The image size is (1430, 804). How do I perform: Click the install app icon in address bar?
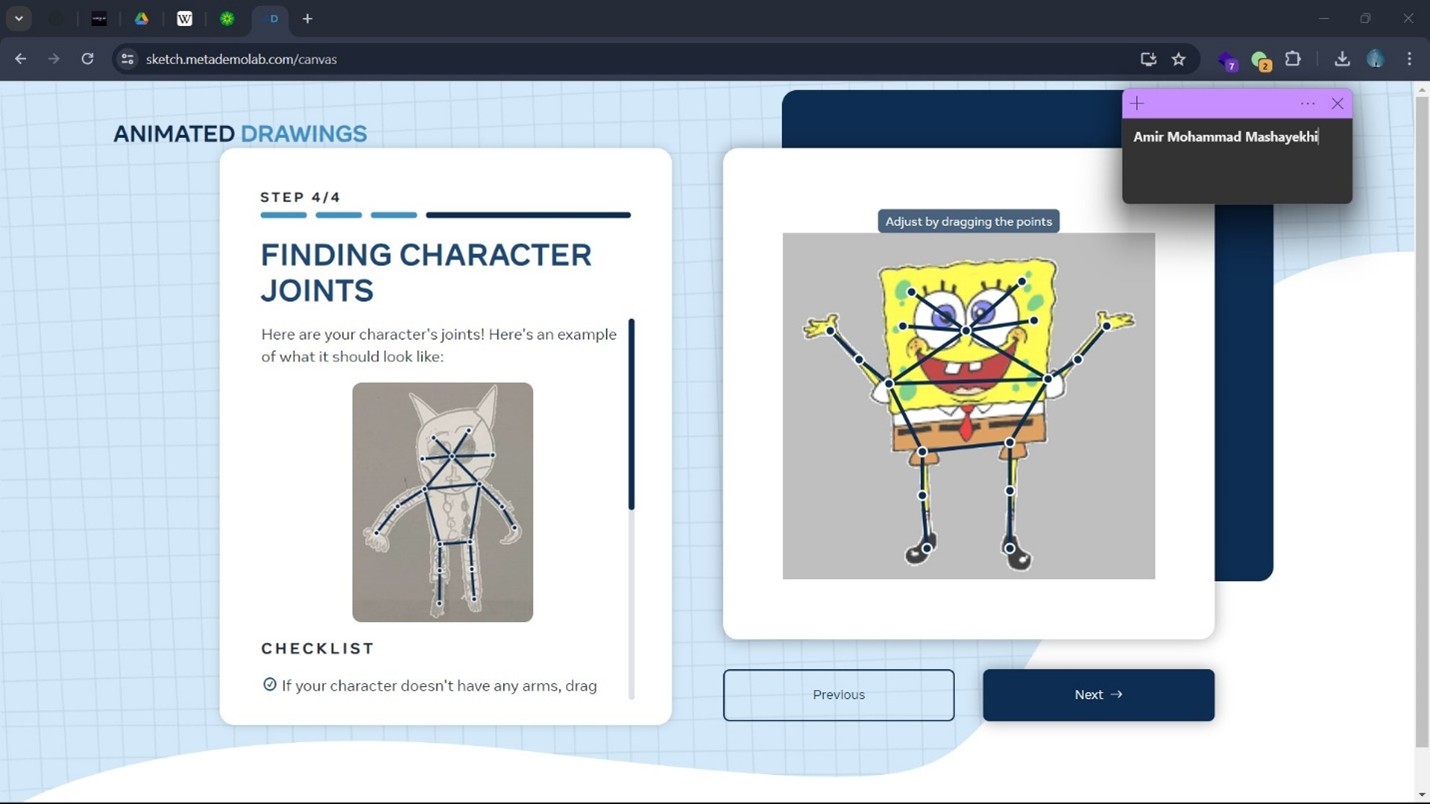[x=1148, y=59]
